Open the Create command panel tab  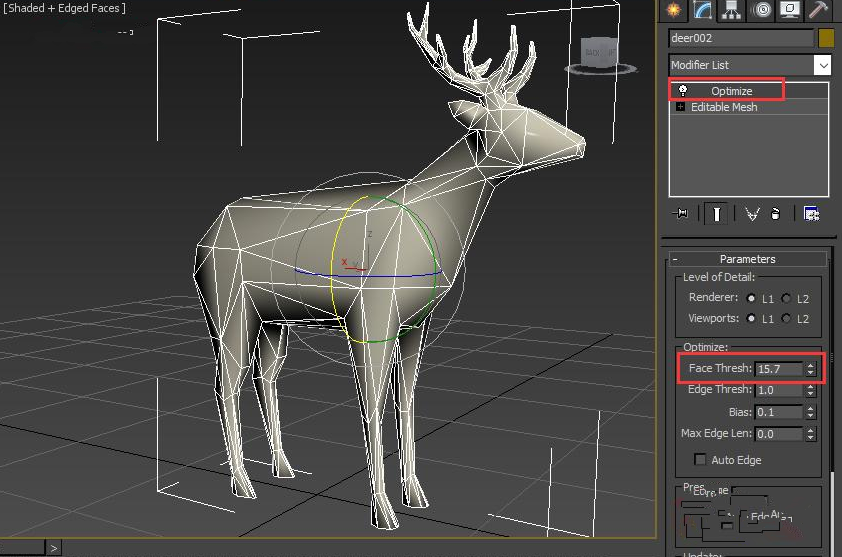tap(673, 10)
